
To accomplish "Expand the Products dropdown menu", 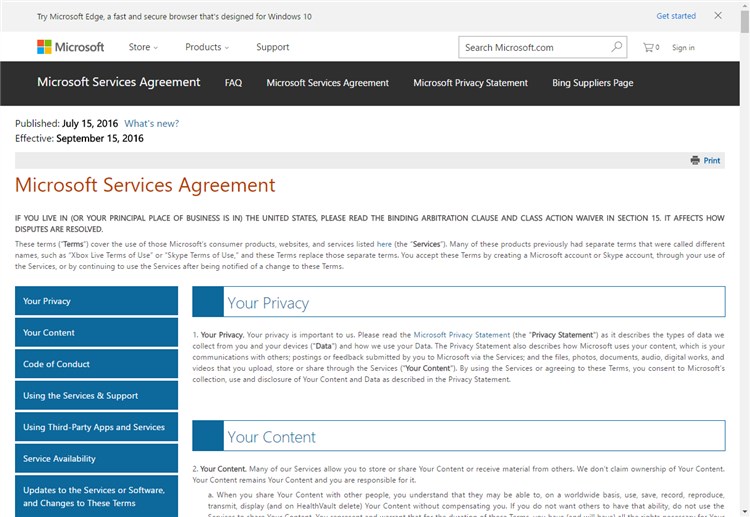I will pyautogui.click(x=206, y=47).
